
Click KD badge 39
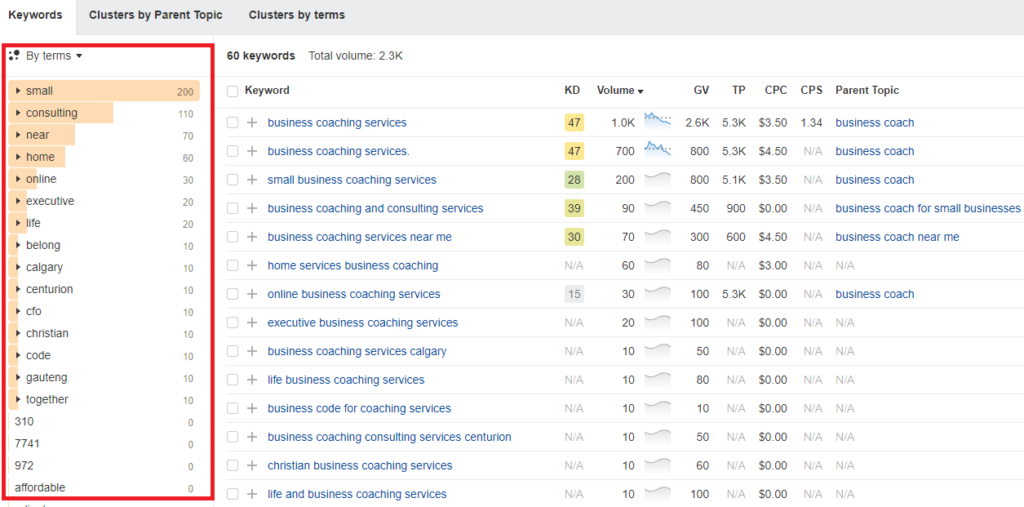[574, 208]
